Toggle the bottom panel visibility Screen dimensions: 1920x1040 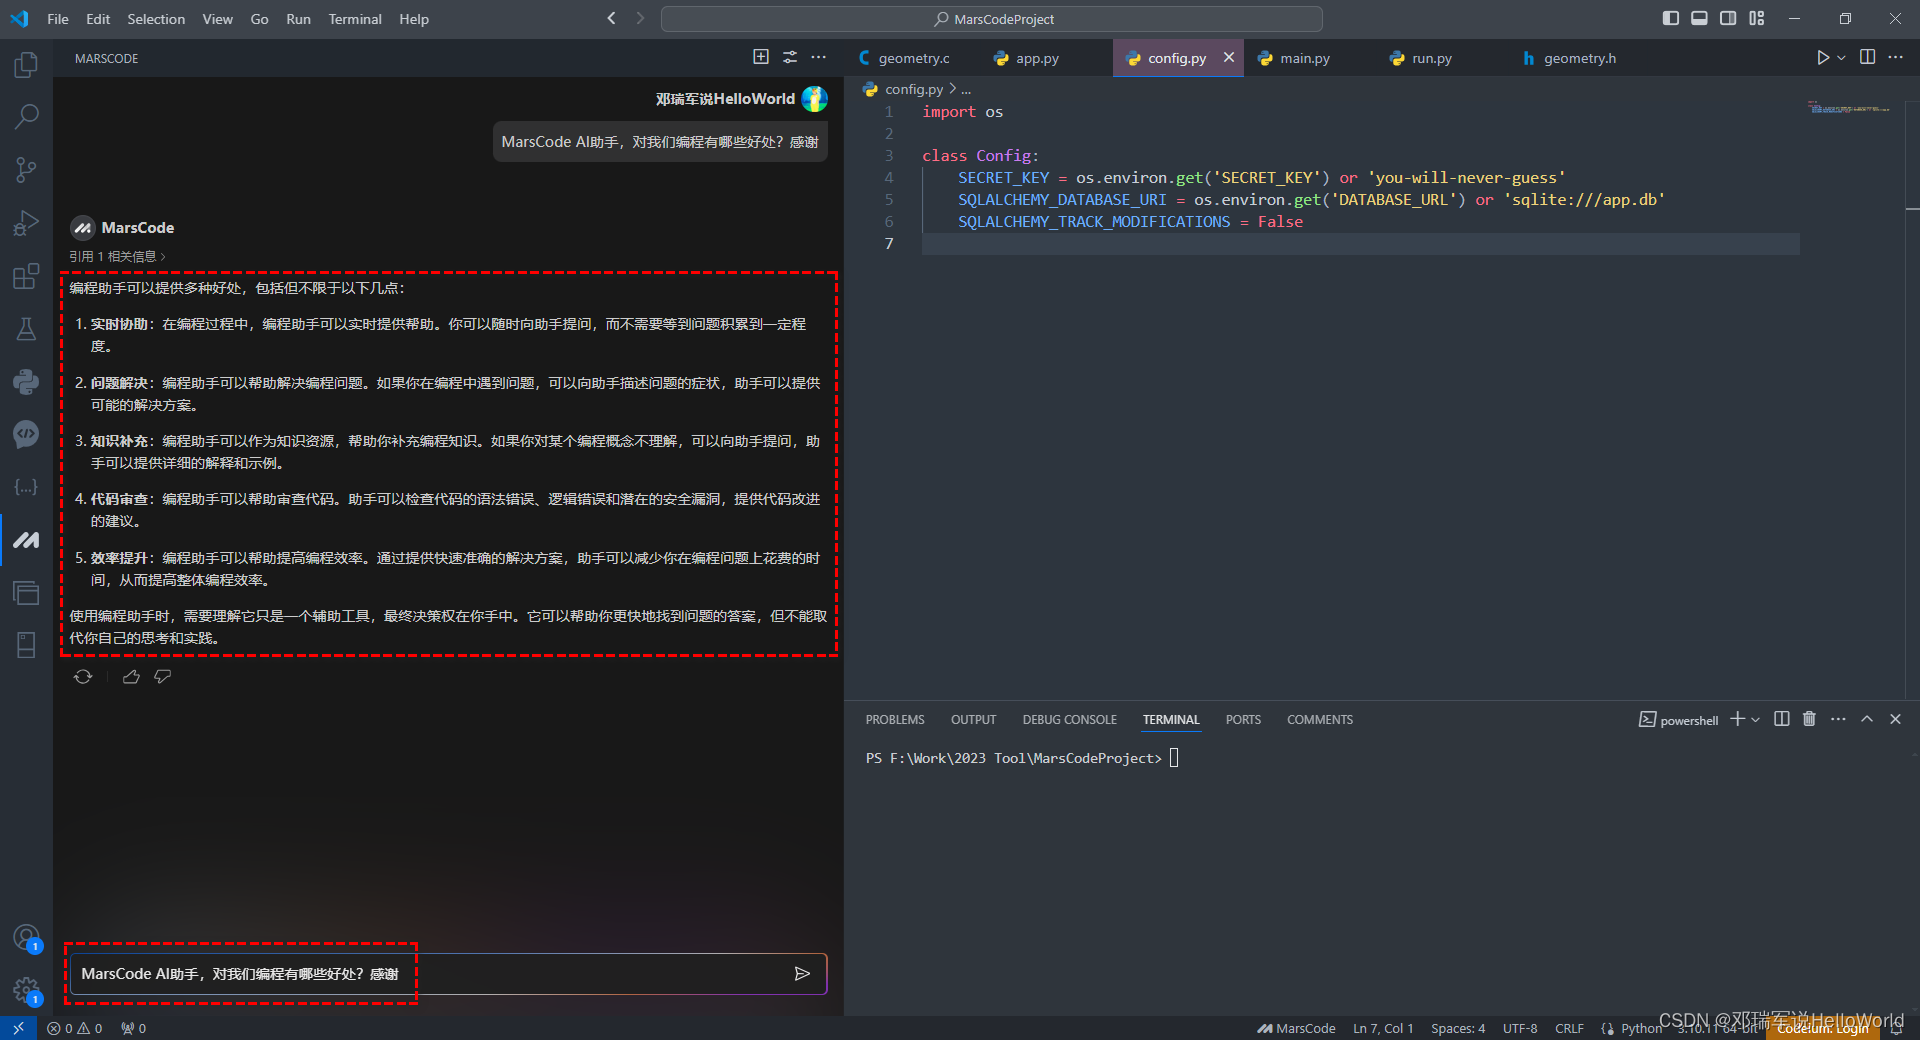[x=1699, y=19]
